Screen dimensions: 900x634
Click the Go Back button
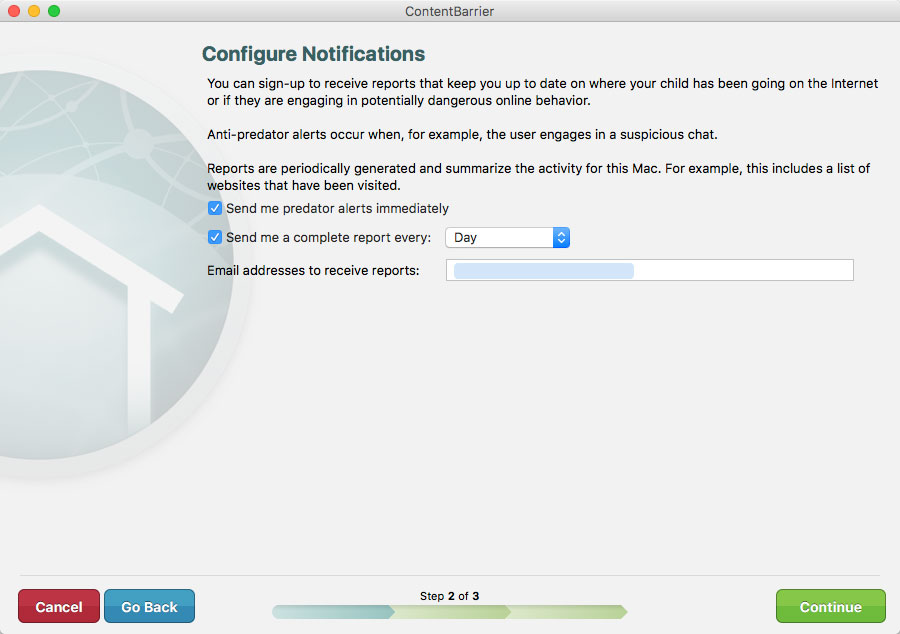click(149, 606)
